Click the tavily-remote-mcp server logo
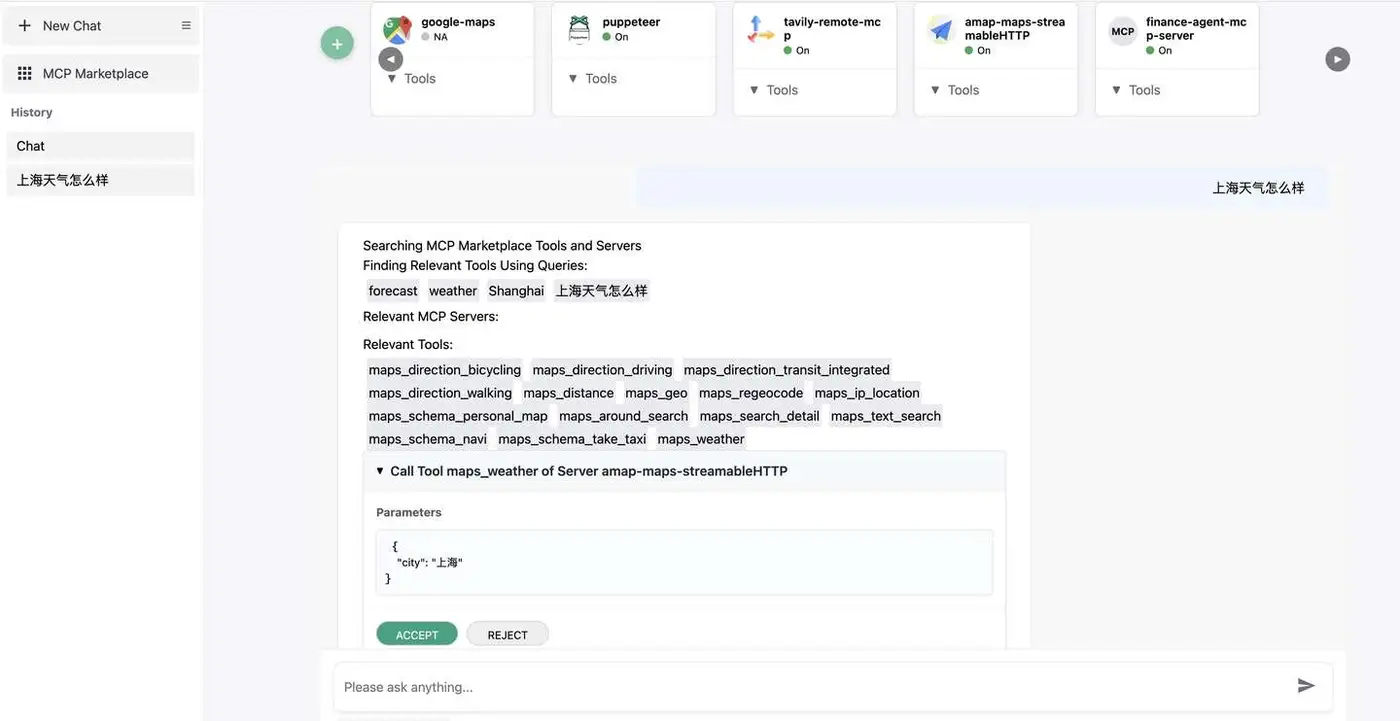The height and width of the screenshot is (721, 1400). tap(760, 29)
